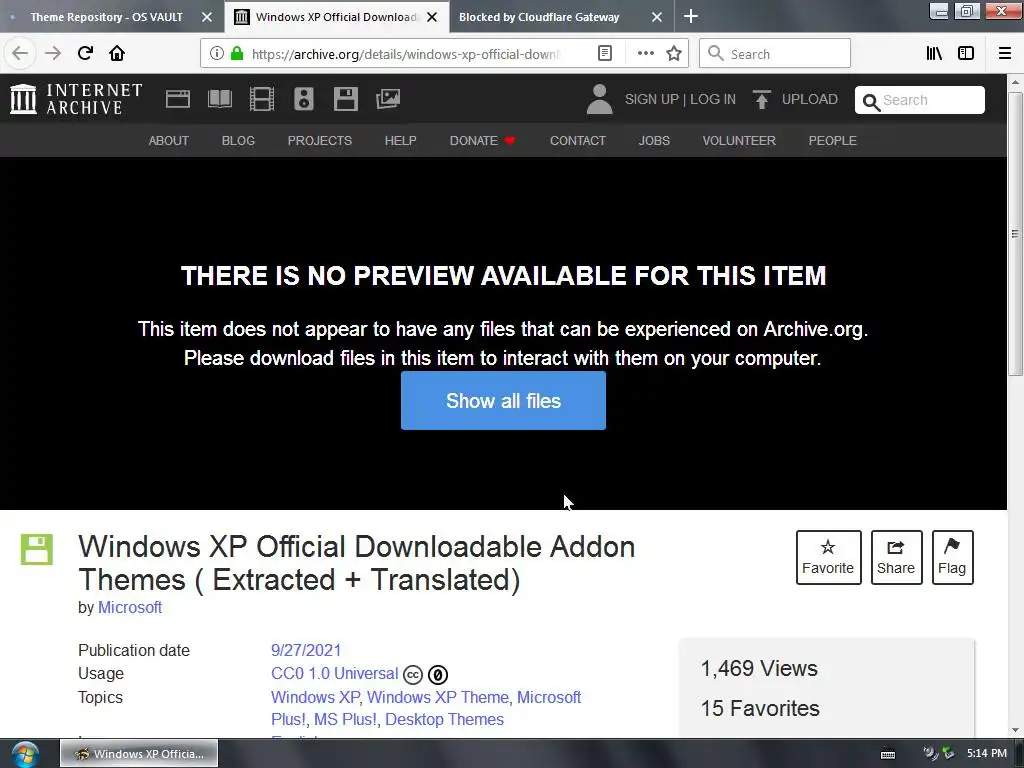Open the Texts book icon
This screenshot has height=768, width=1024.
220,99
